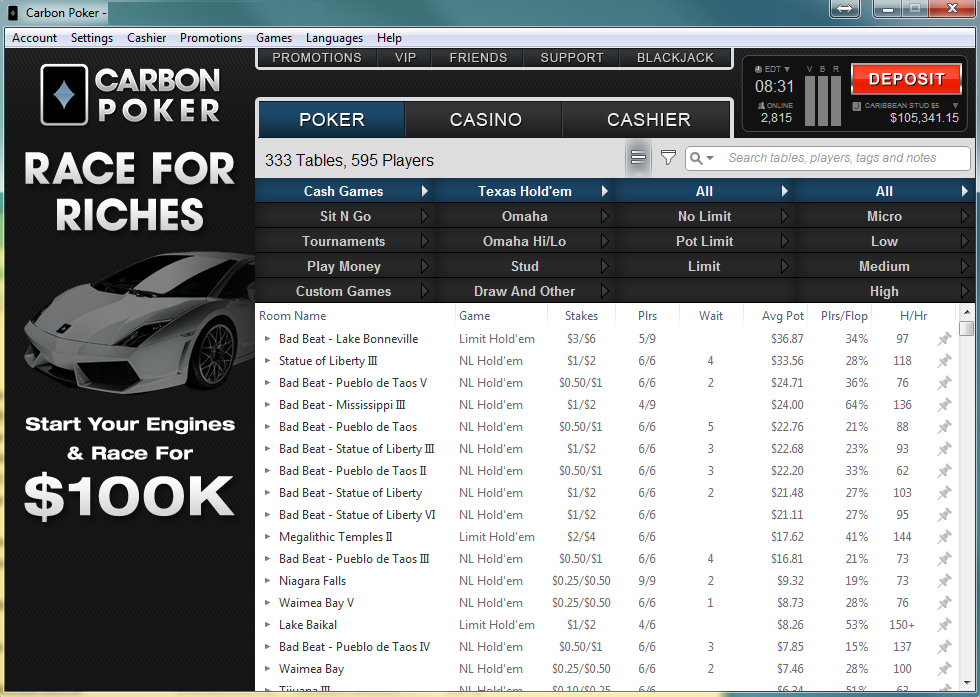Expand the Niagara Falls row
Viewport: 980px width, 697px height.
click(267, 581)
